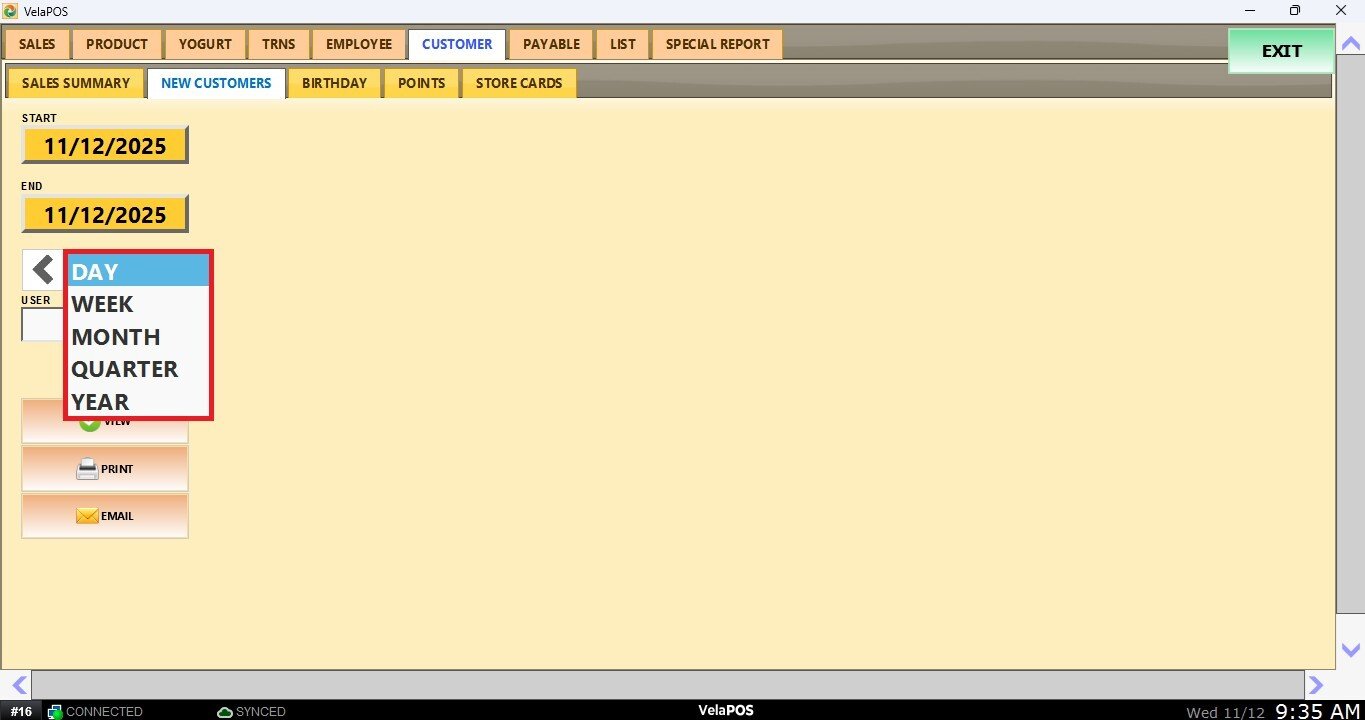Pick MONTH from the period options
Image resolution: width=1365 pixels, height=720 pixels.
(138, 337)
